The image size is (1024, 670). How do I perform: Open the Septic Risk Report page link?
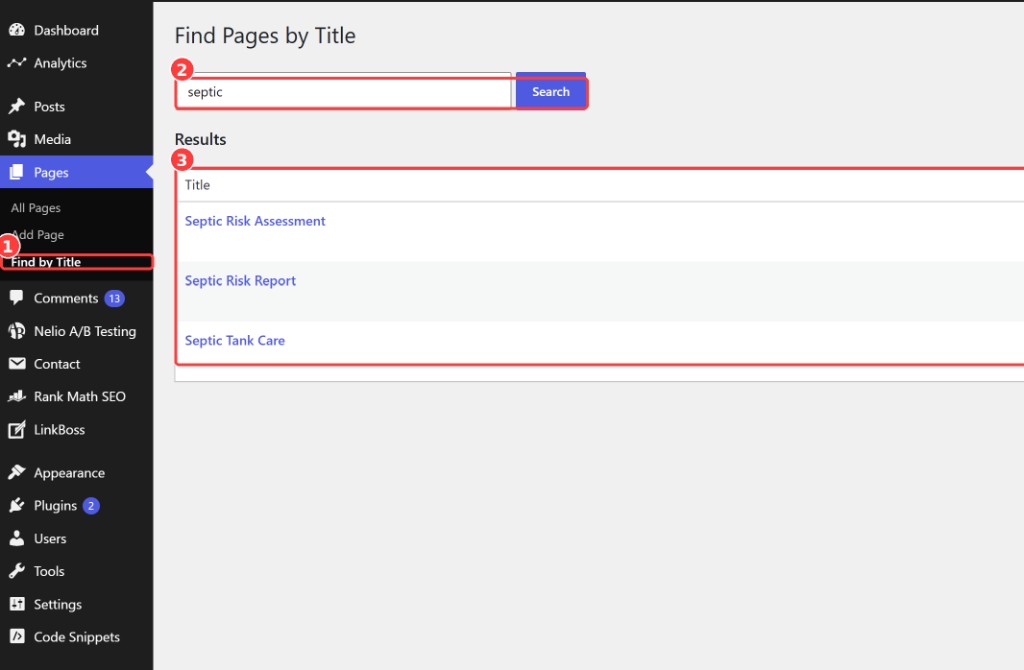click(x=240, y=280)
